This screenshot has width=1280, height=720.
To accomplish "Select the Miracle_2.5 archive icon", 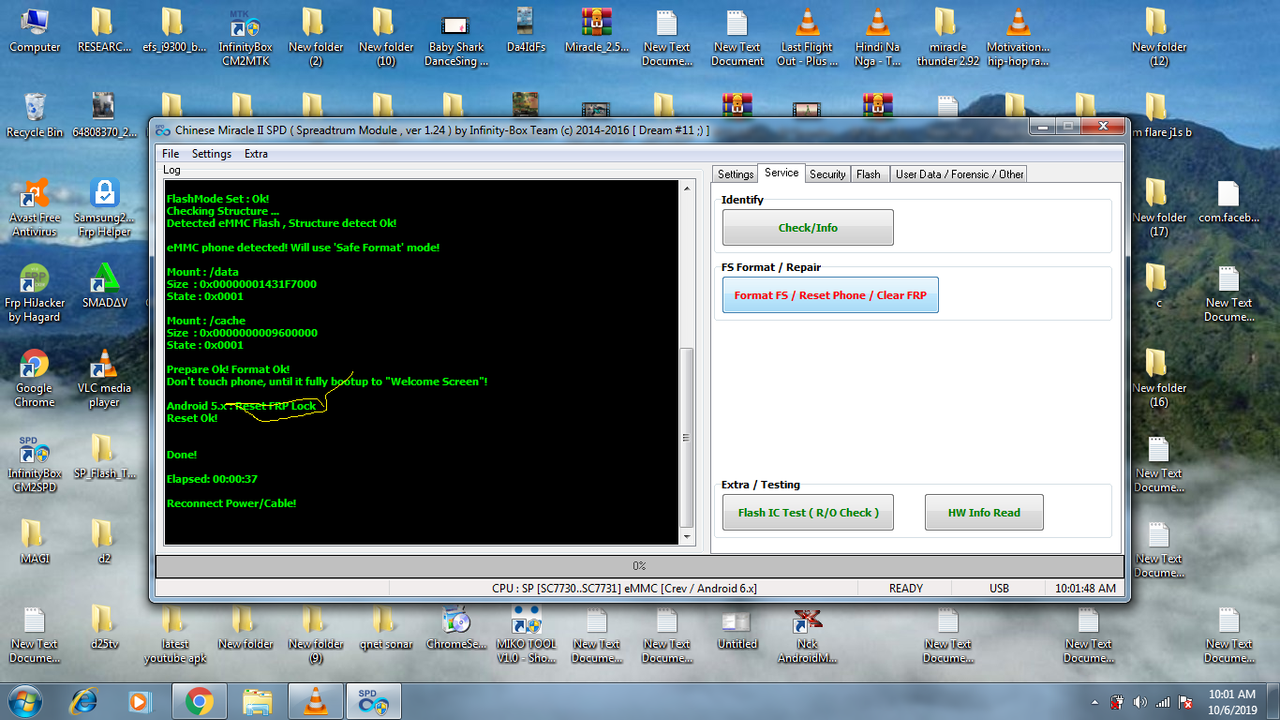I will 596,30.
